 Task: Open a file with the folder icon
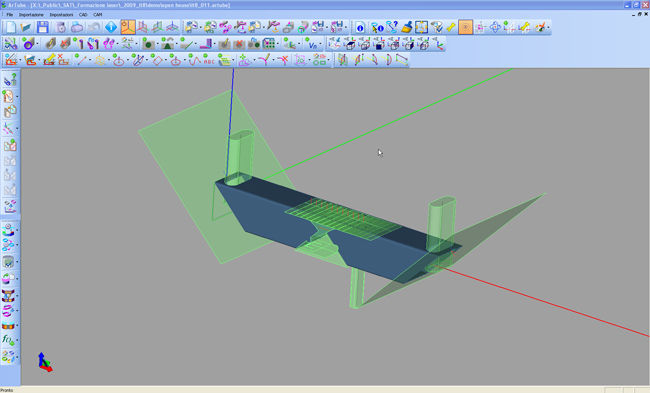tap(26, 27)
